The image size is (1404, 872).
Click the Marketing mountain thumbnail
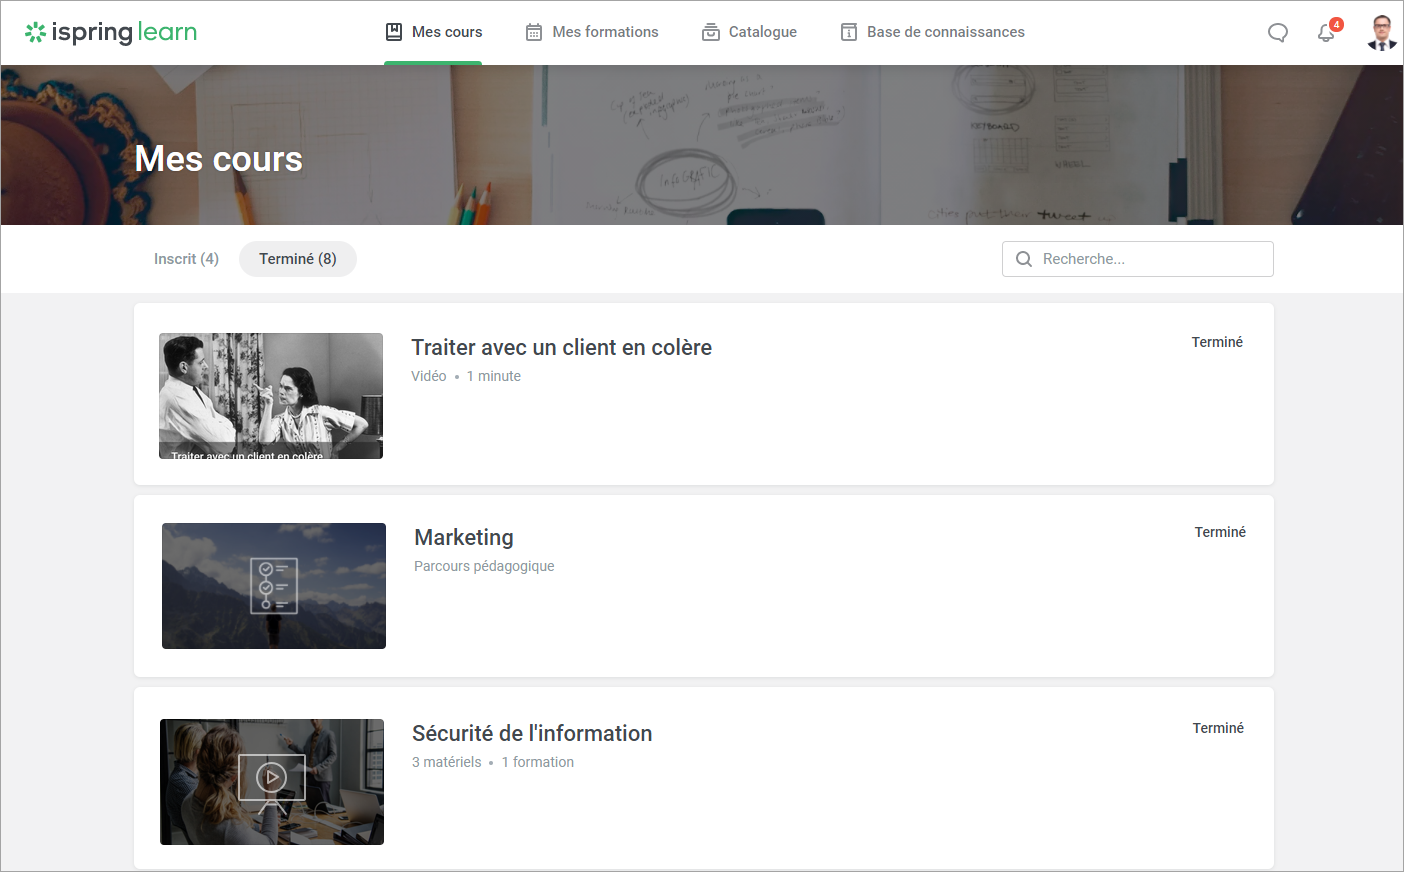pyautogui.click(x=274, y=586)
